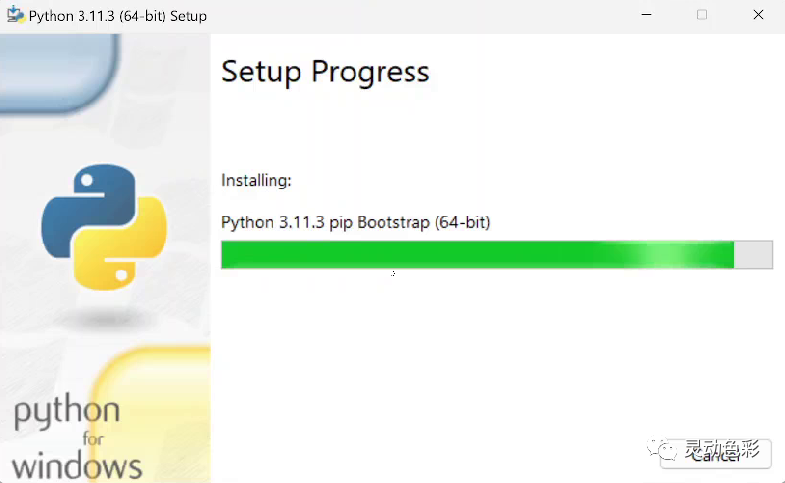
Task: Click the disabled maximize window button
Action: (702, 15)
